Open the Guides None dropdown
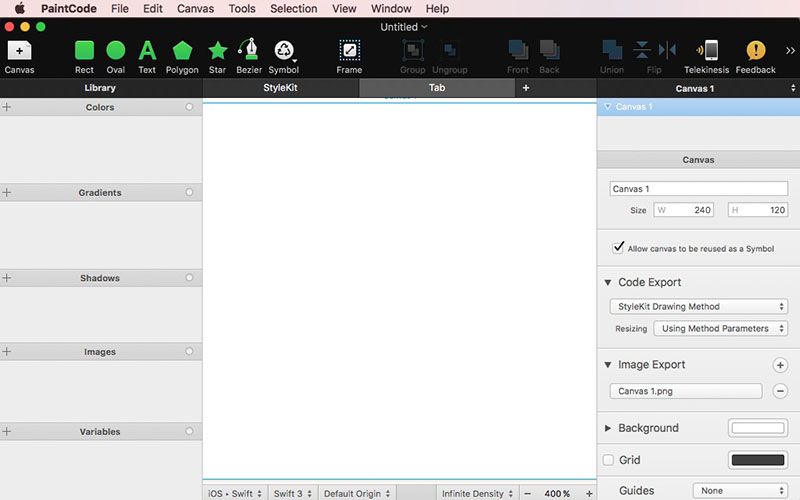This screenshot has height=500, width=800. coord(740,491)
